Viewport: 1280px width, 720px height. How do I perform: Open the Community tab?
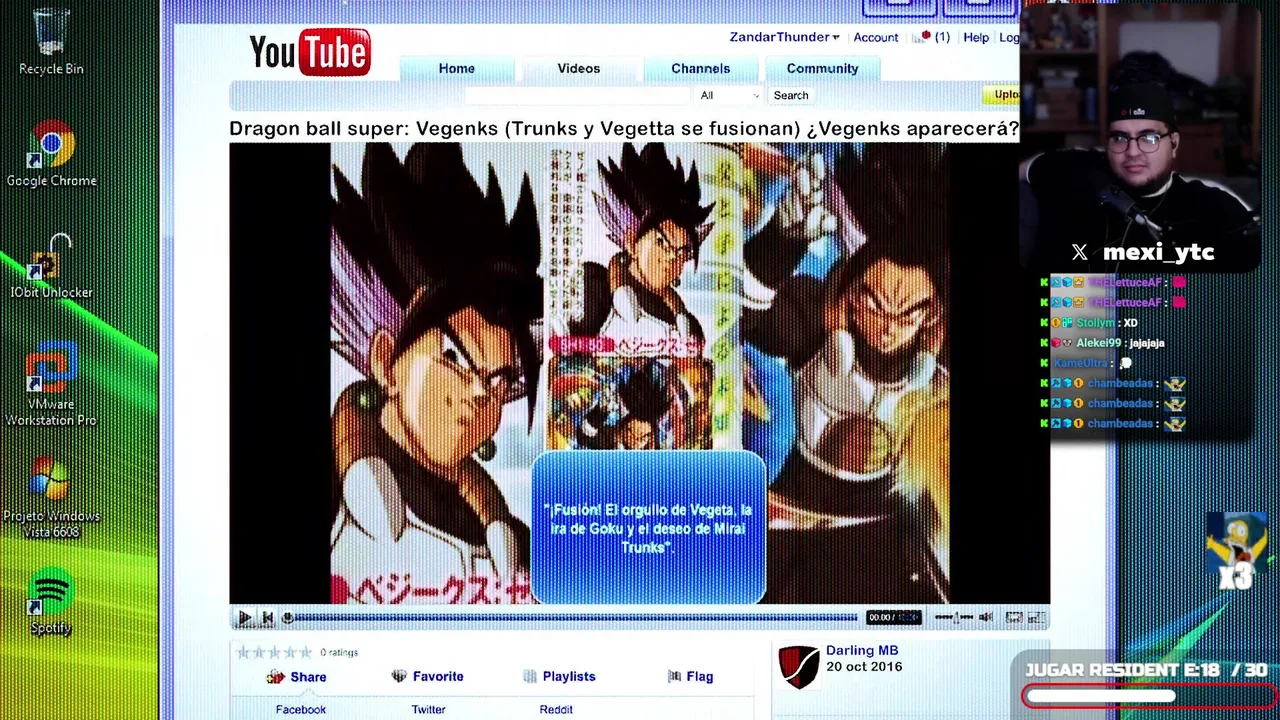(x=822, y=68)
